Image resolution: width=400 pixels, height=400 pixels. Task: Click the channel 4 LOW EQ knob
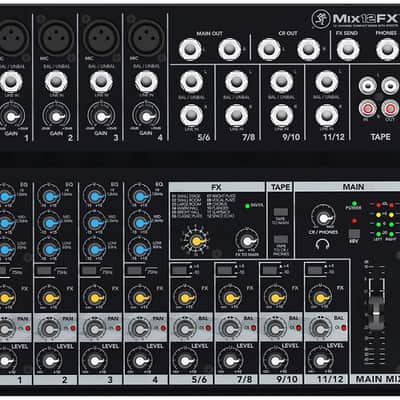[140, 249]
